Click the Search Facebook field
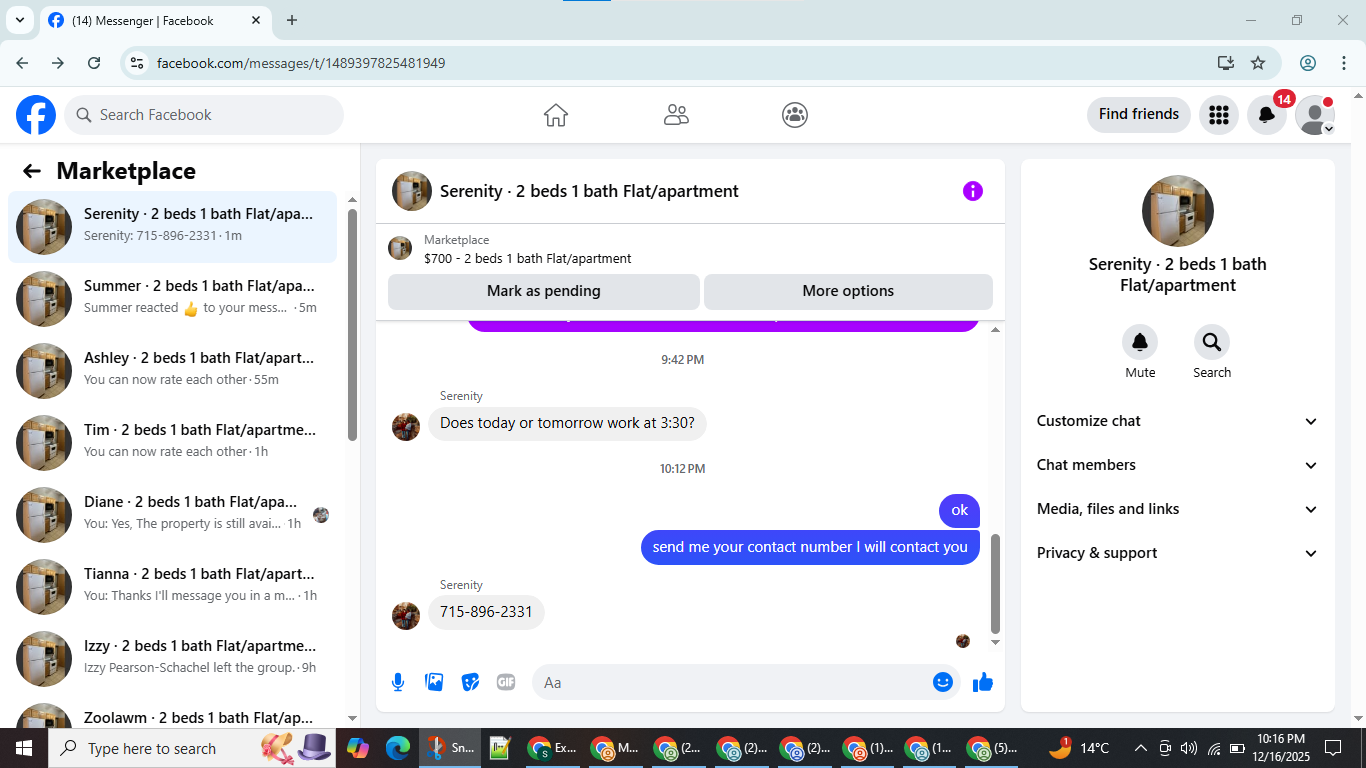The width and height of the screenshot is (1366, 768). (x=204, y=115)
